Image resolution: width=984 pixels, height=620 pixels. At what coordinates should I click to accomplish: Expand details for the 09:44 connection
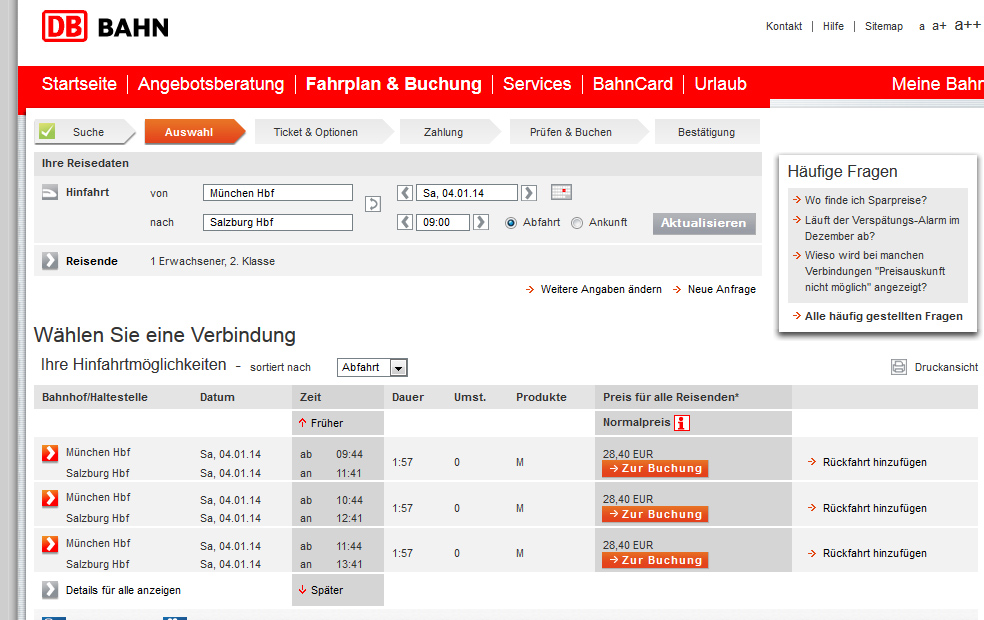50,453
